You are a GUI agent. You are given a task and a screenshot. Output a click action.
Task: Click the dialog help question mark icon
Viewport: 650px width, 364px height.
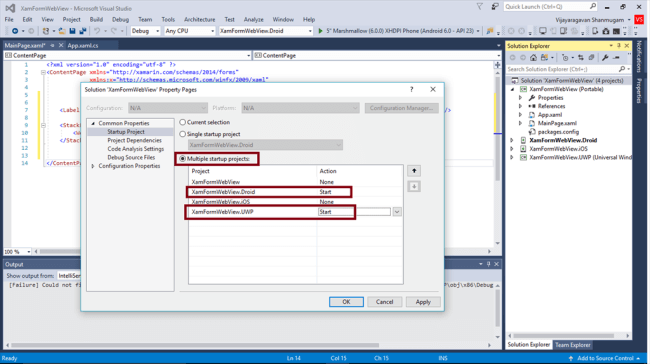pyautogui.click(x=411, y=90)
